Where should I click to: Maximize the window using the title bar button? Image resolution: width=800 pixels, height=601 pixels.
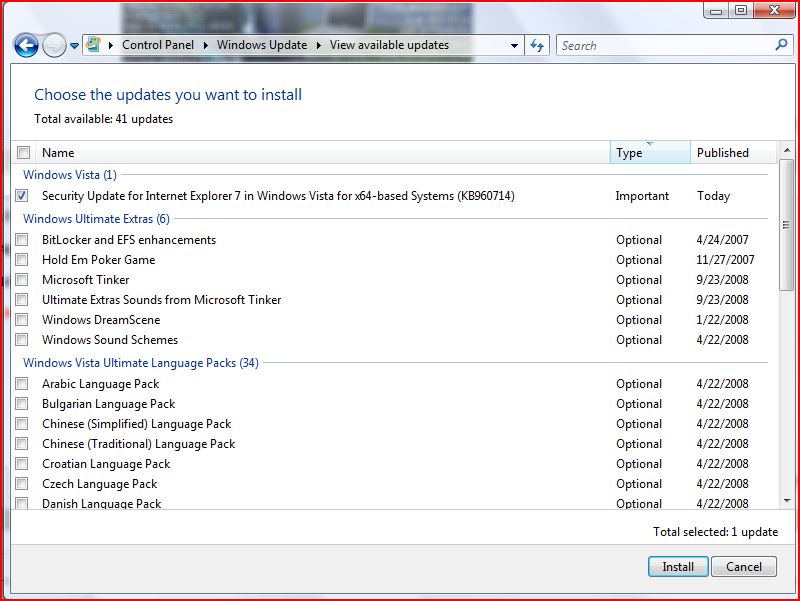coord(741,10)
